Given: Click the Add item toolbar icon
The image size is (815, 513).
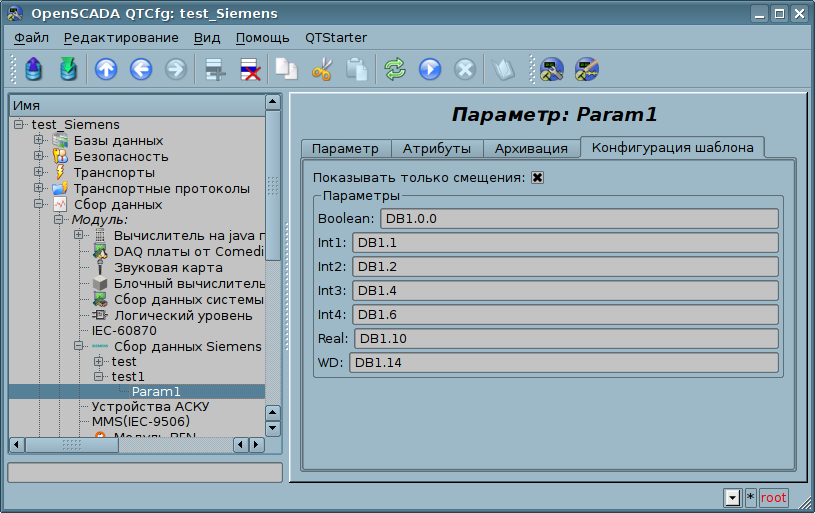Looking at the screenshot, I should tap(214, 69).
